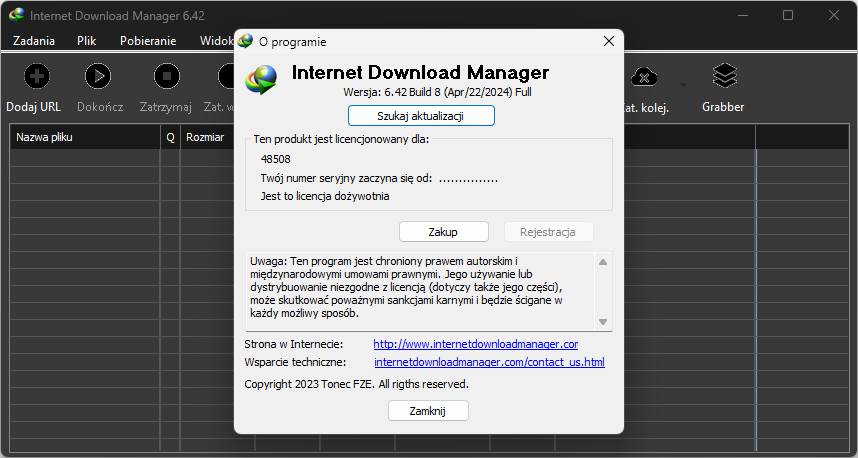
Task: Click the Q column header
Action: [x=170, y=137]
